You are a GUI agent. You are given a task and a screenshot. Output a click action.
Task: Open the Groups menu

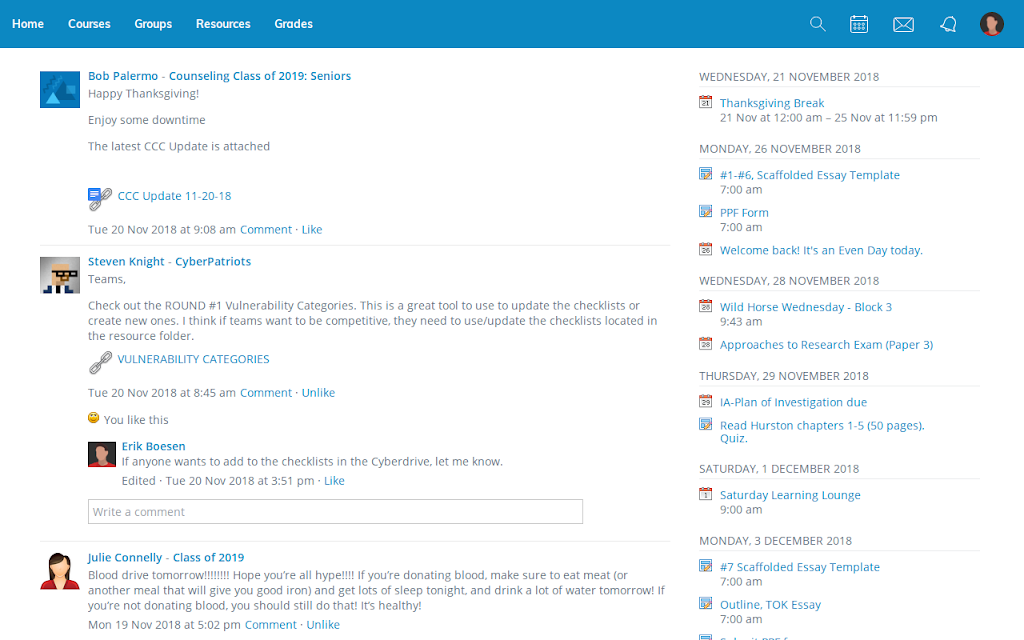tap(153, 24)
